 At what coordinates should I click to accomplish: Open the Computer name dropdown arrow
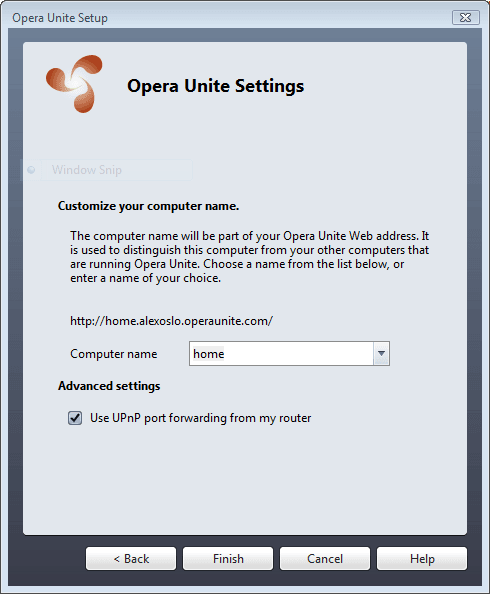(x=381, y=353)
